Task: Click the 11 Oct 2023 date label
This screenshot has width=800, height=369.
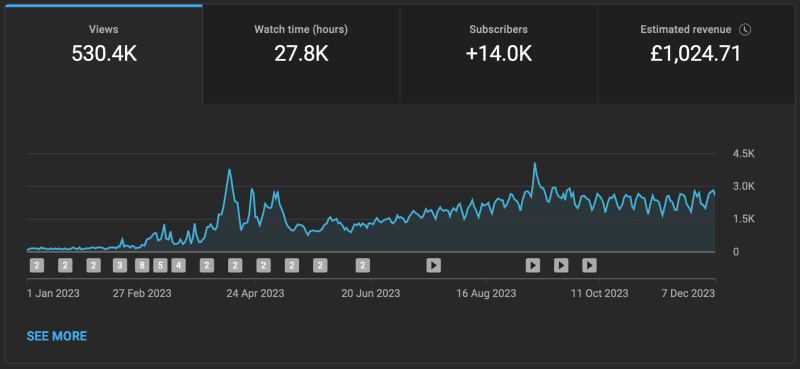Action: 599,294
